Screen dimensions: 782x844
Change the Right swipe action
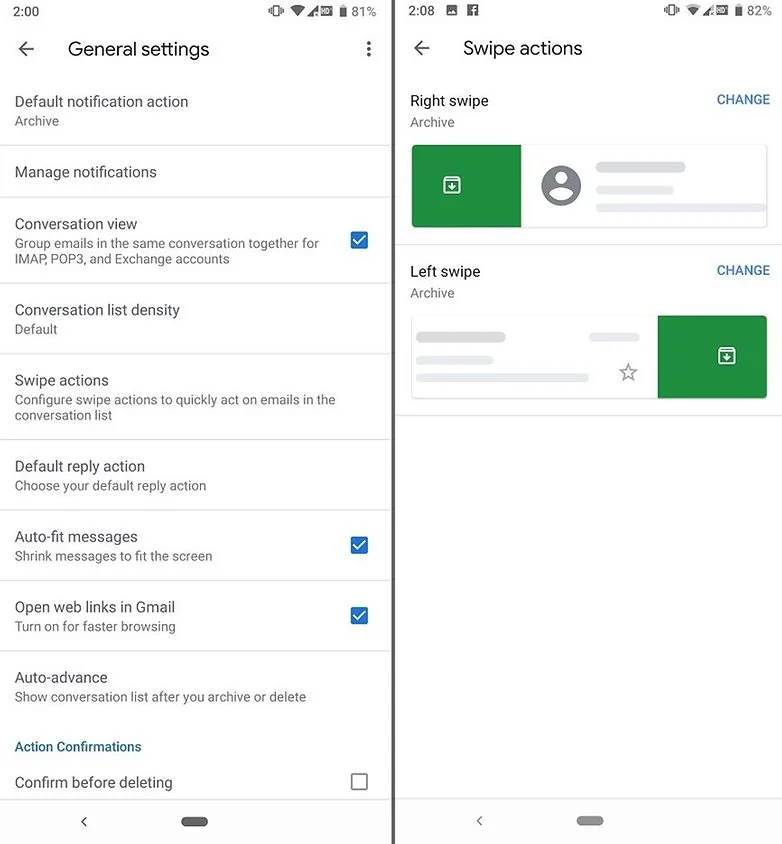(743, 100)
